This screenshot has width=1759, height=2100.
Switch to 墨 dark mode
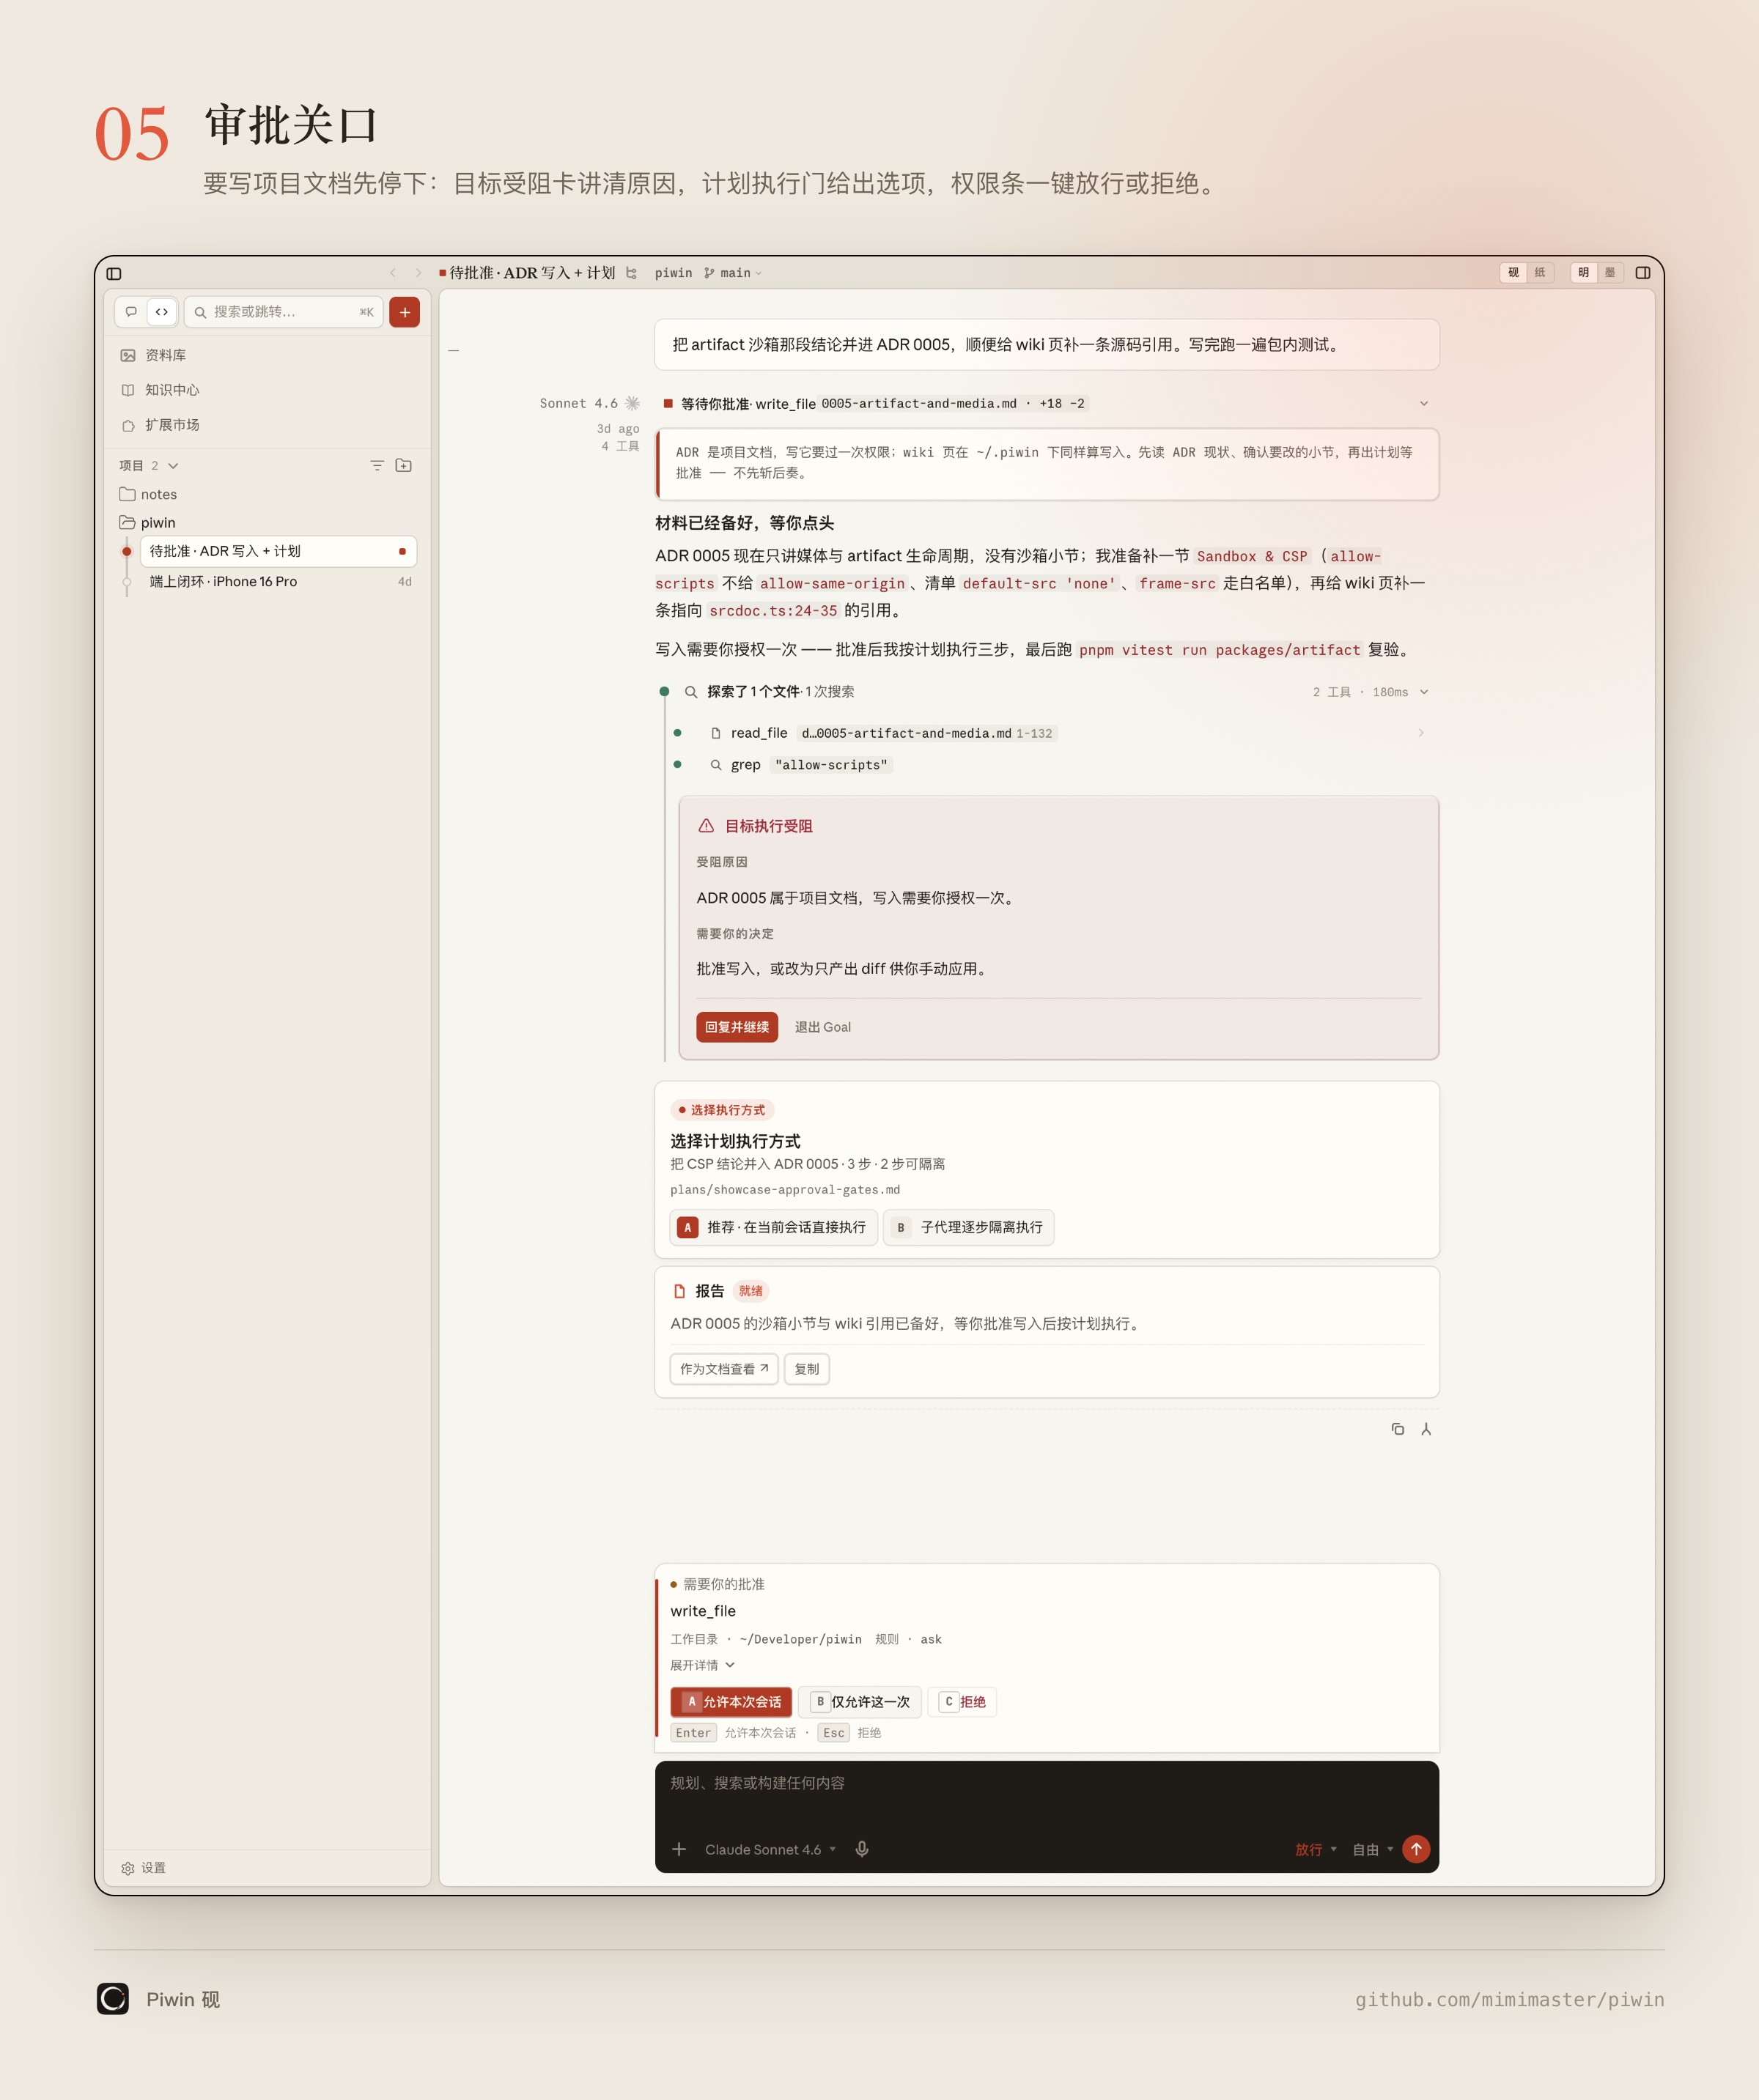coord(1610,273)
